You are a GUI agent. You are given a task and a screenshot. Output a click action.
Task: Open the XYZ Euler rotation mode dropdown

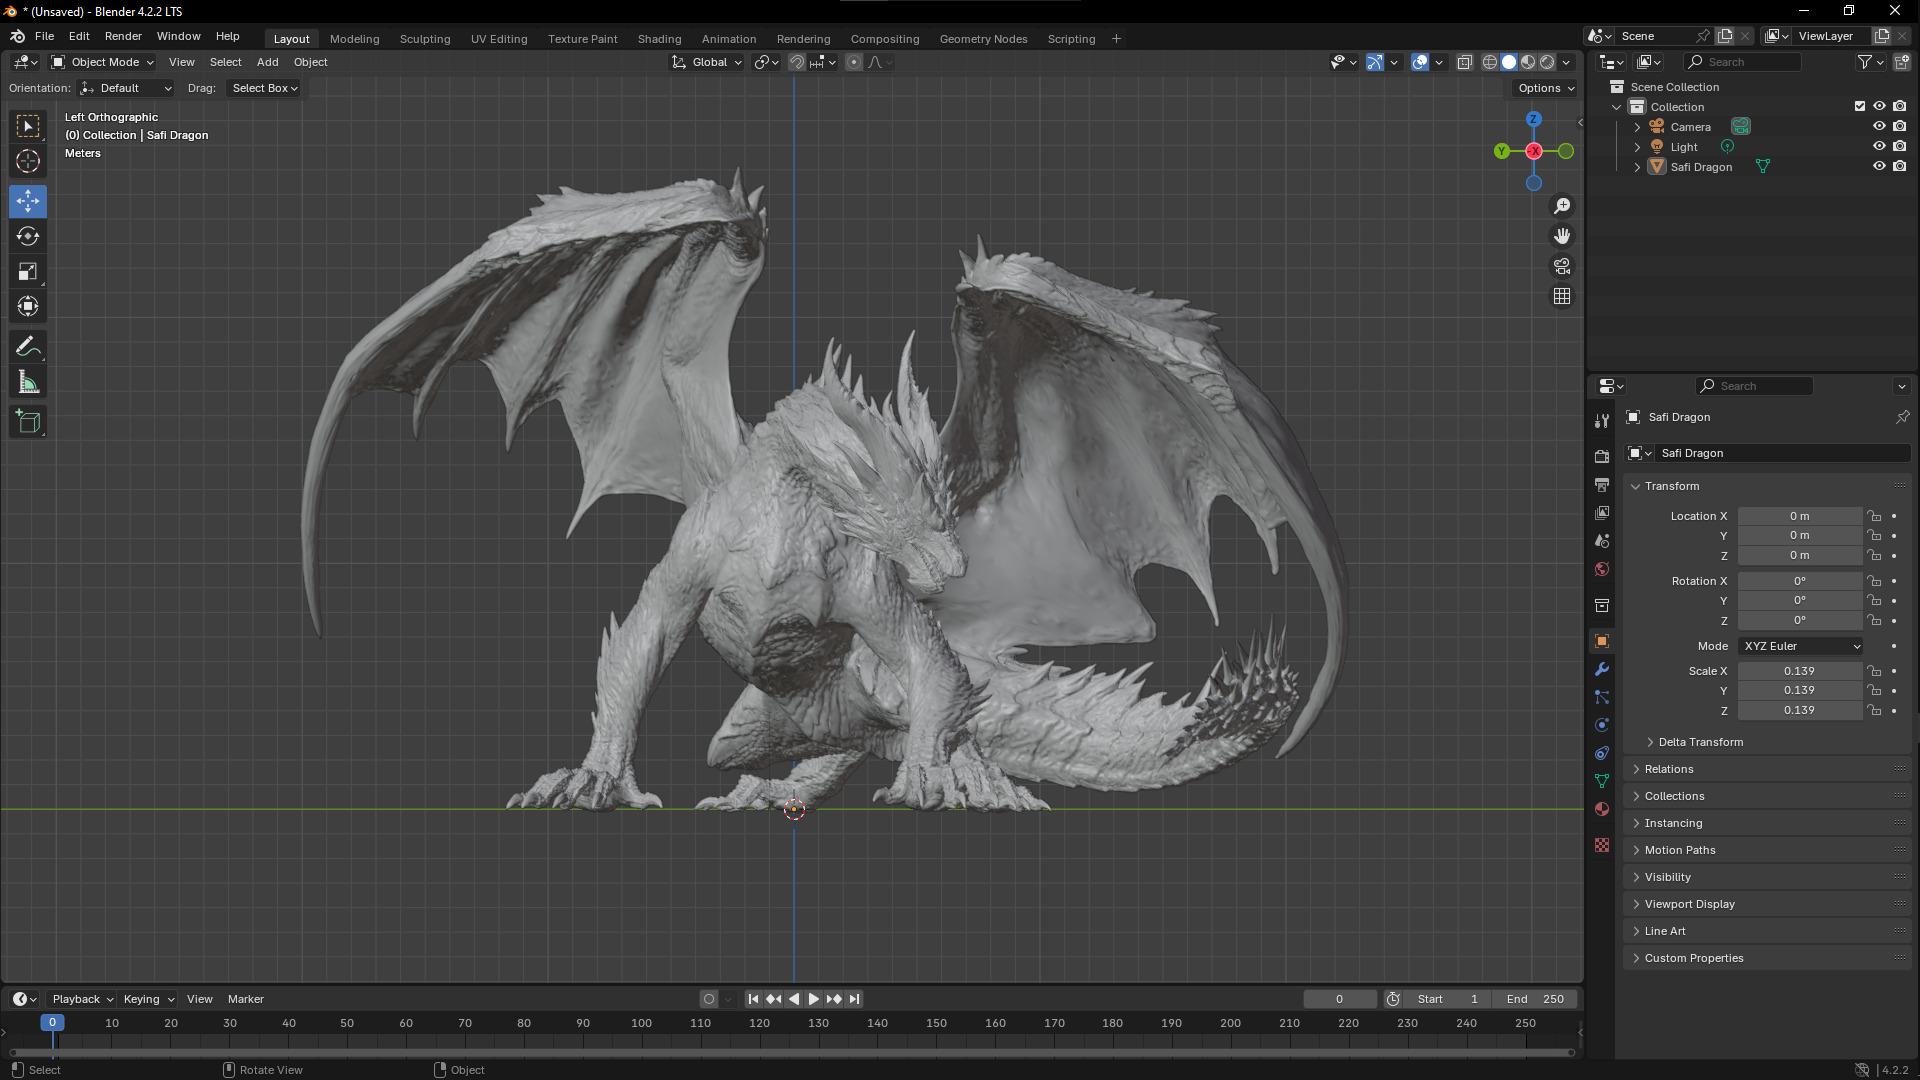tap(1801, 646)
